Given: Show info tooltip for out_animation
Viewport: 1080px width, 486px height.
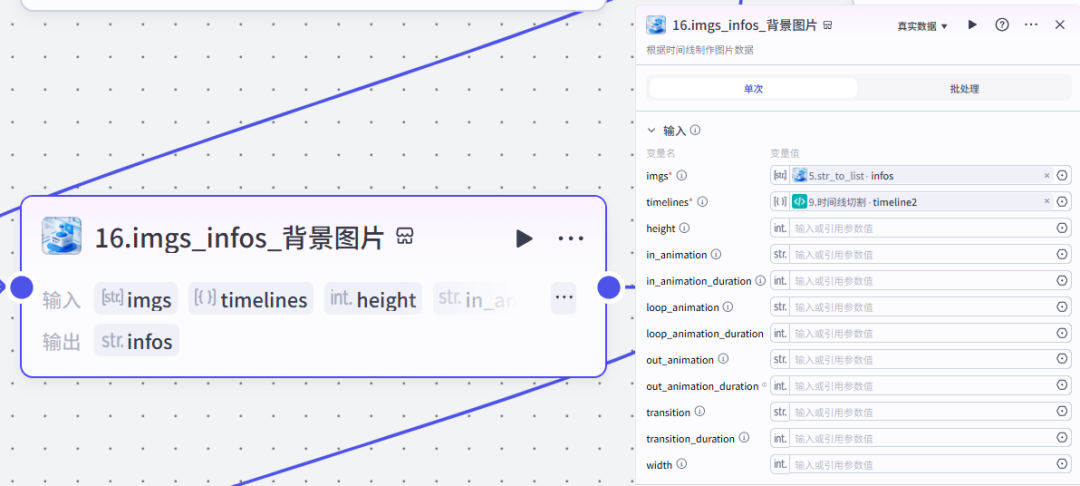Looking at the screenshot, I should click(x=723, y=359).
